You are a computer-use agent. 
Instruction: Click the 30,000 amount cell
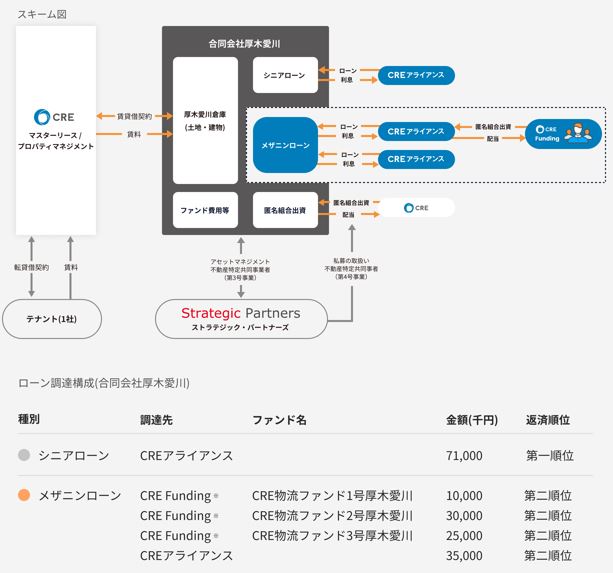tap(464, 516)
